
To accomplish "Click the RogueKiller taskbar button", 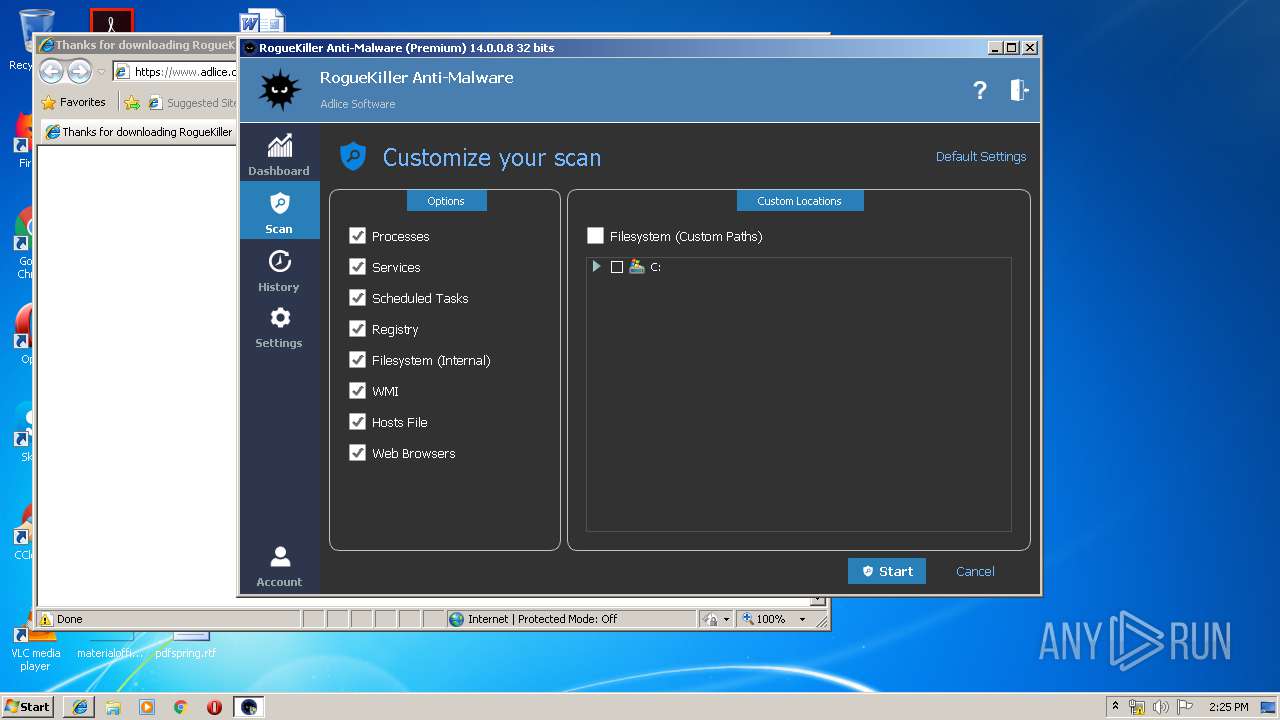I will pos(249,707).
